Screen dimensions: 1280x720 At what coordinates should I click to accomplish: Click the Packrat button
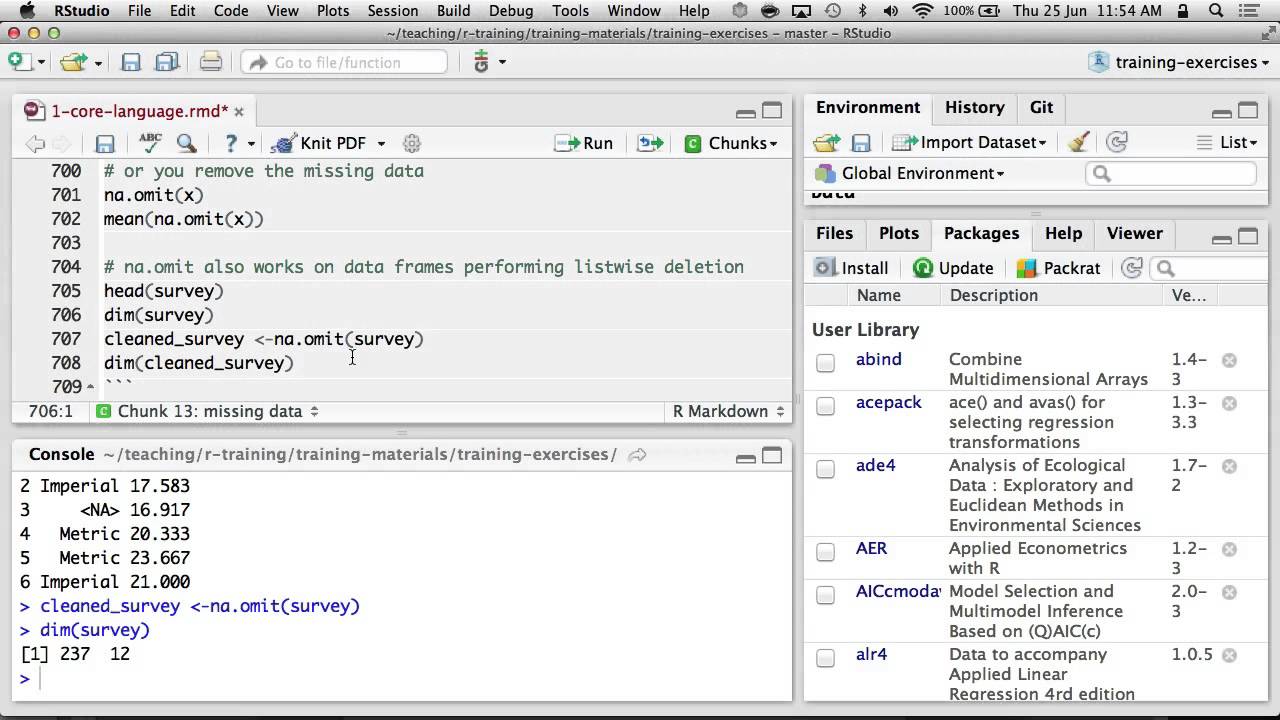click(x=1058, y=268)
